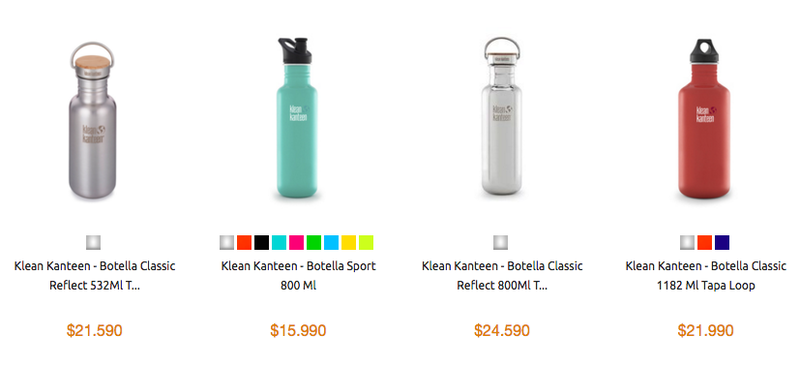The width and height of the screenshot is (800, 367).
Task: Open the teal Botella Sport bottle image
Action: point(297,118)
